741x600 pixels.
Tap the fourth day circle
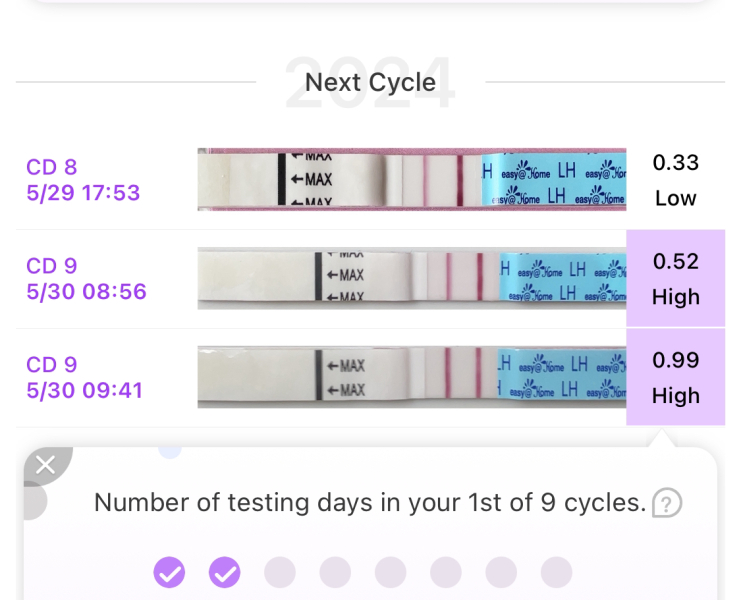(335, 572)
